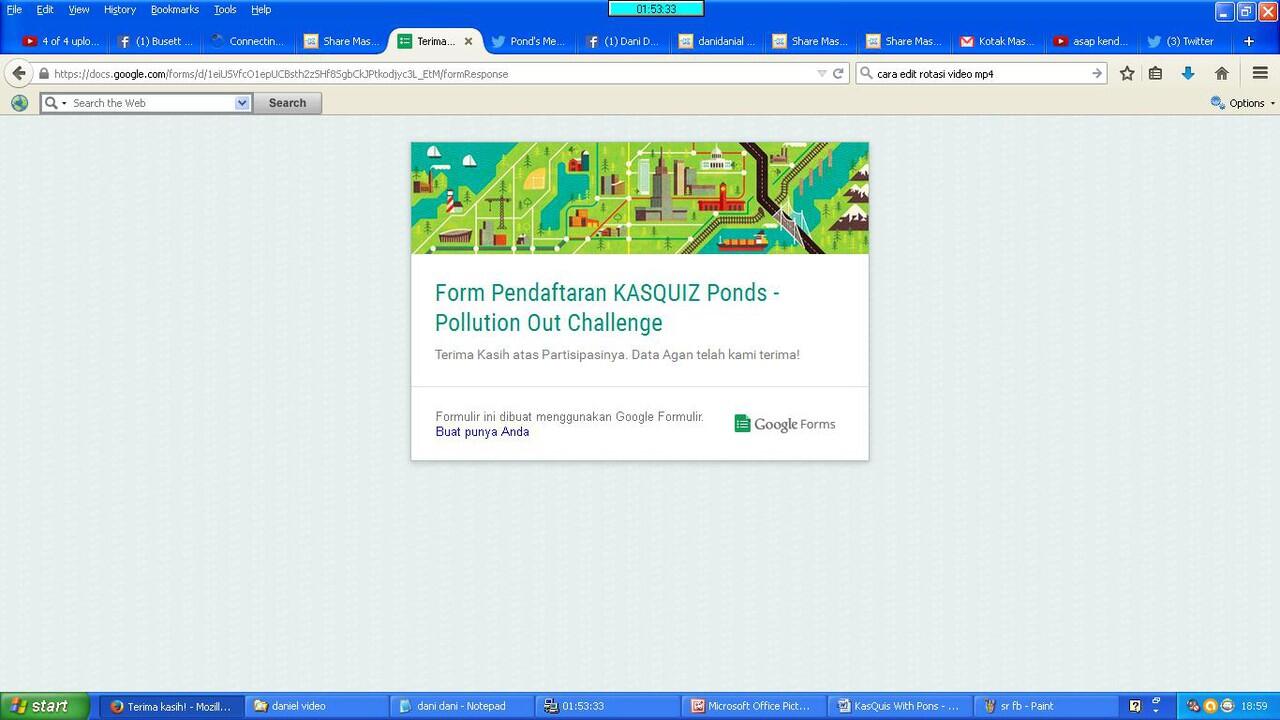The width and height of the screenshot is (1280, 720).
Task: Click the green 01:53:33 timer at top
Action: coord(656,9)
